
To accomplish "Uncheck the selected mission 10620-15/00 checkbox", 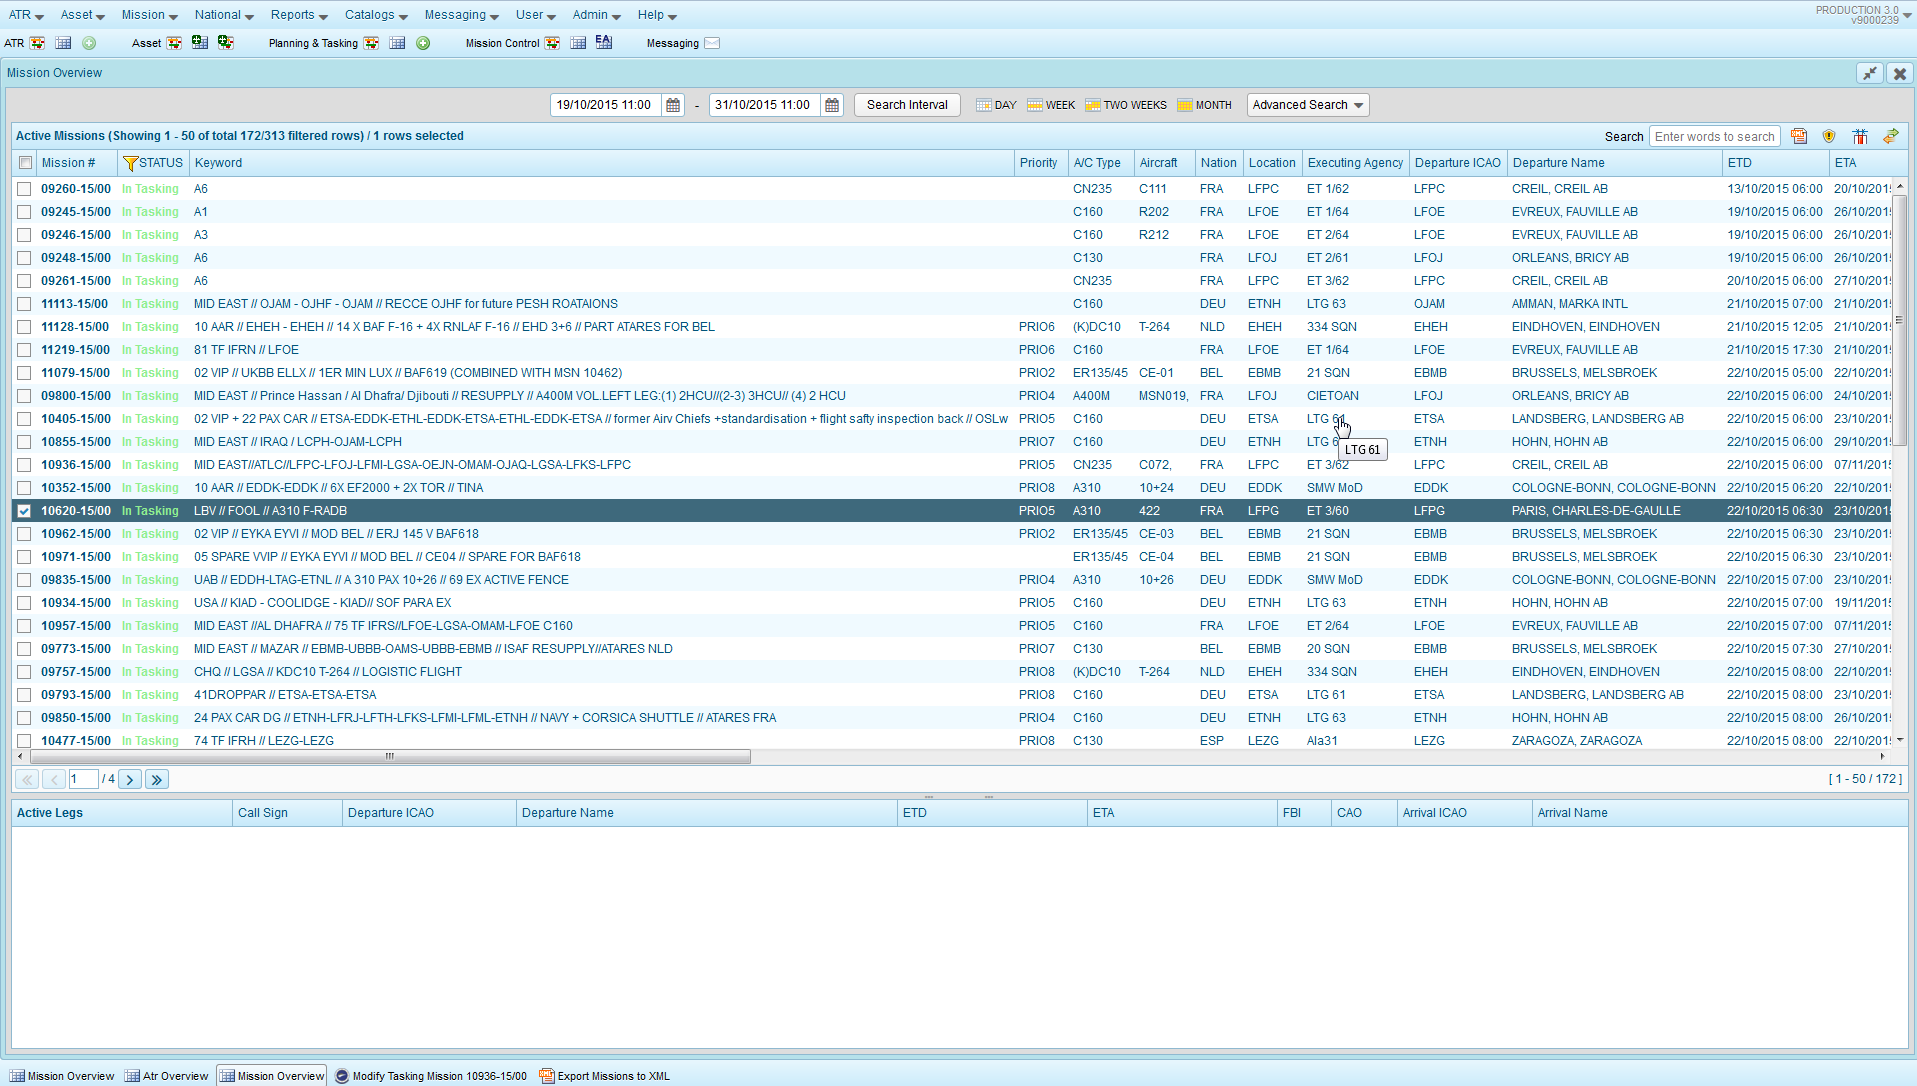I will pyautogui.click(x=24, y=511).
